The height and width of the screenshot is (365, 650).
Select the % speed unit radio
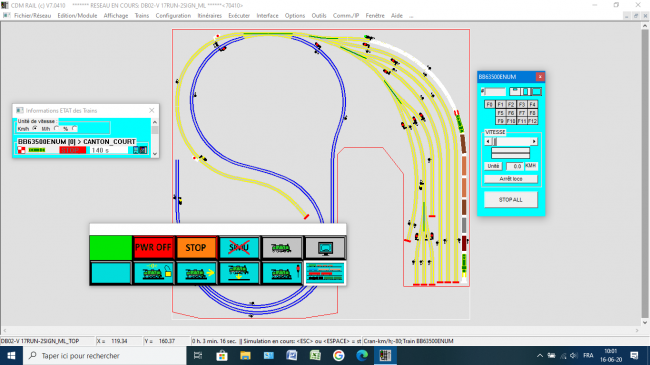point(74,128)
